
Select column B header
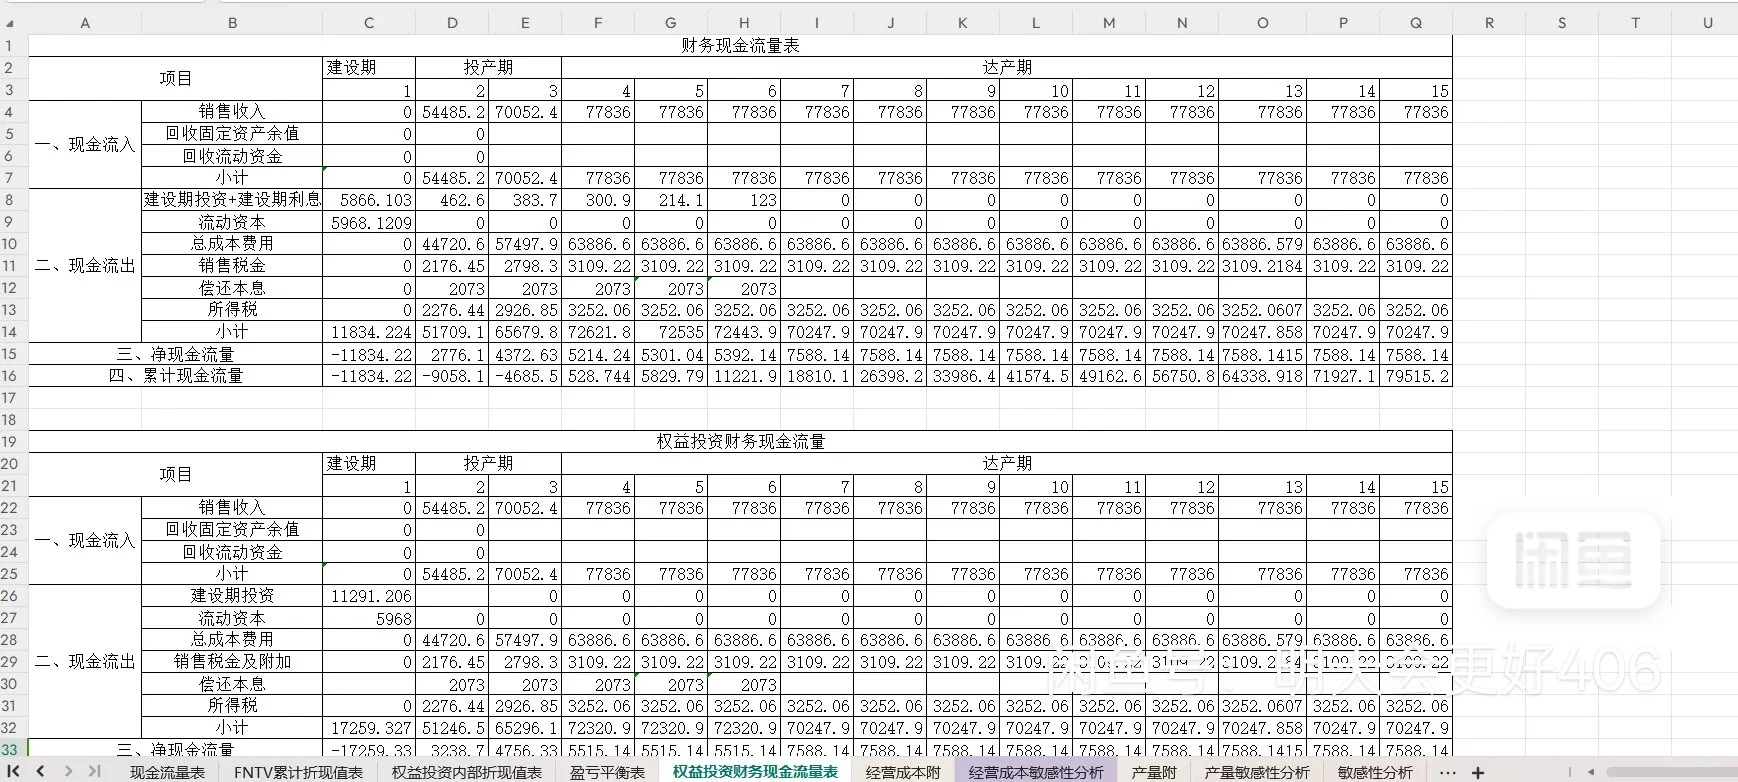(x=232, y=22)
